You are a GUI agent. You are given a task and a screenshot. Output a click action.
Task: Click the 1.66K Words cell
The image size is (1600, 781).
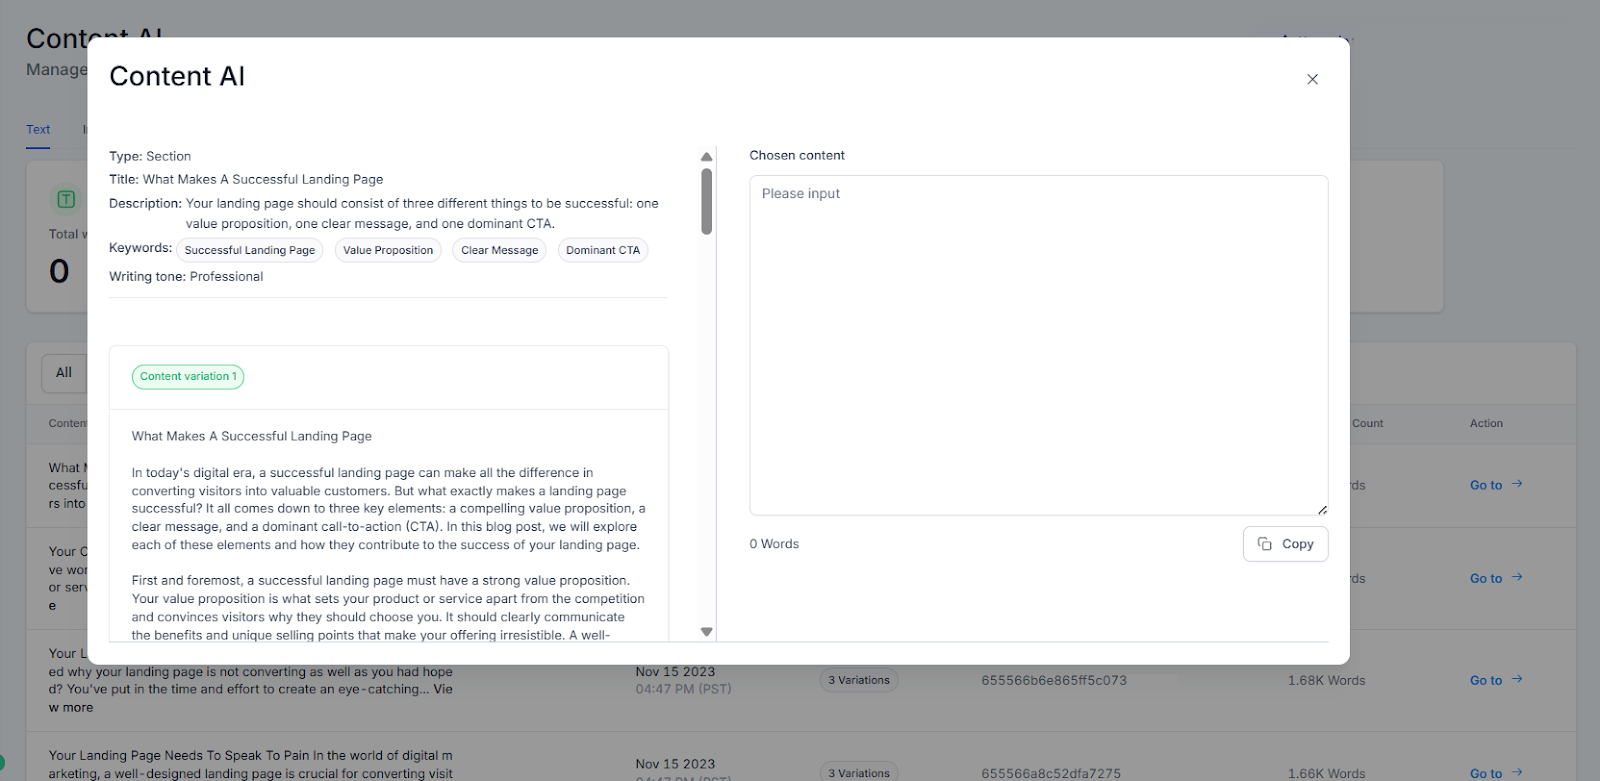pos(1326,773)
